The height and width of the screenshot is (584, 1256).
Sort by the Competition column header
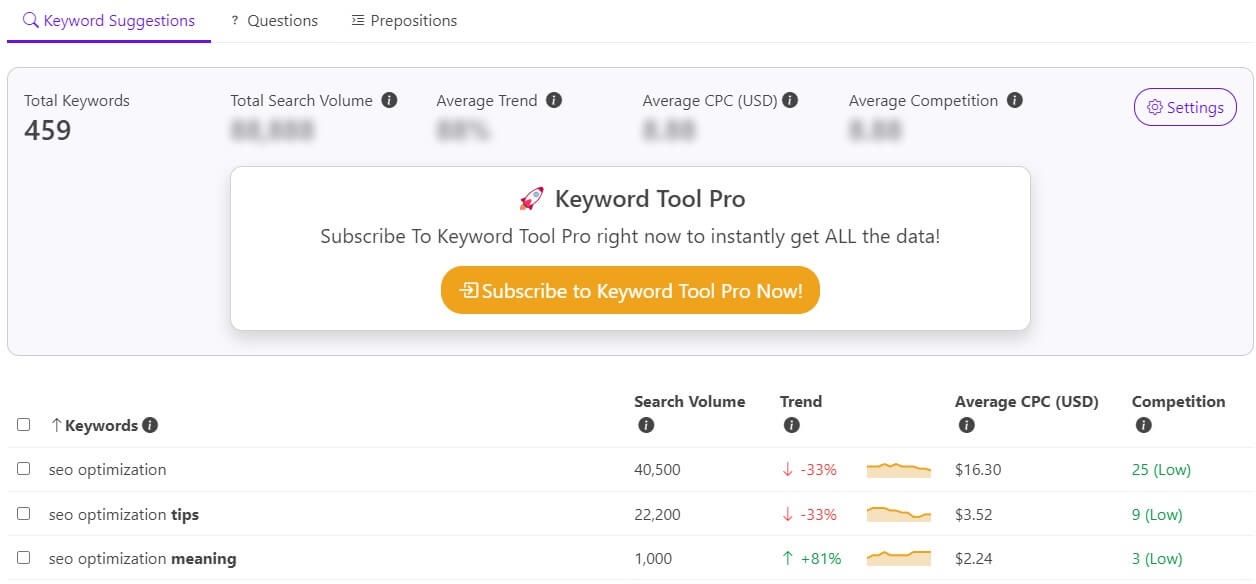click(x=1178, y=401)
